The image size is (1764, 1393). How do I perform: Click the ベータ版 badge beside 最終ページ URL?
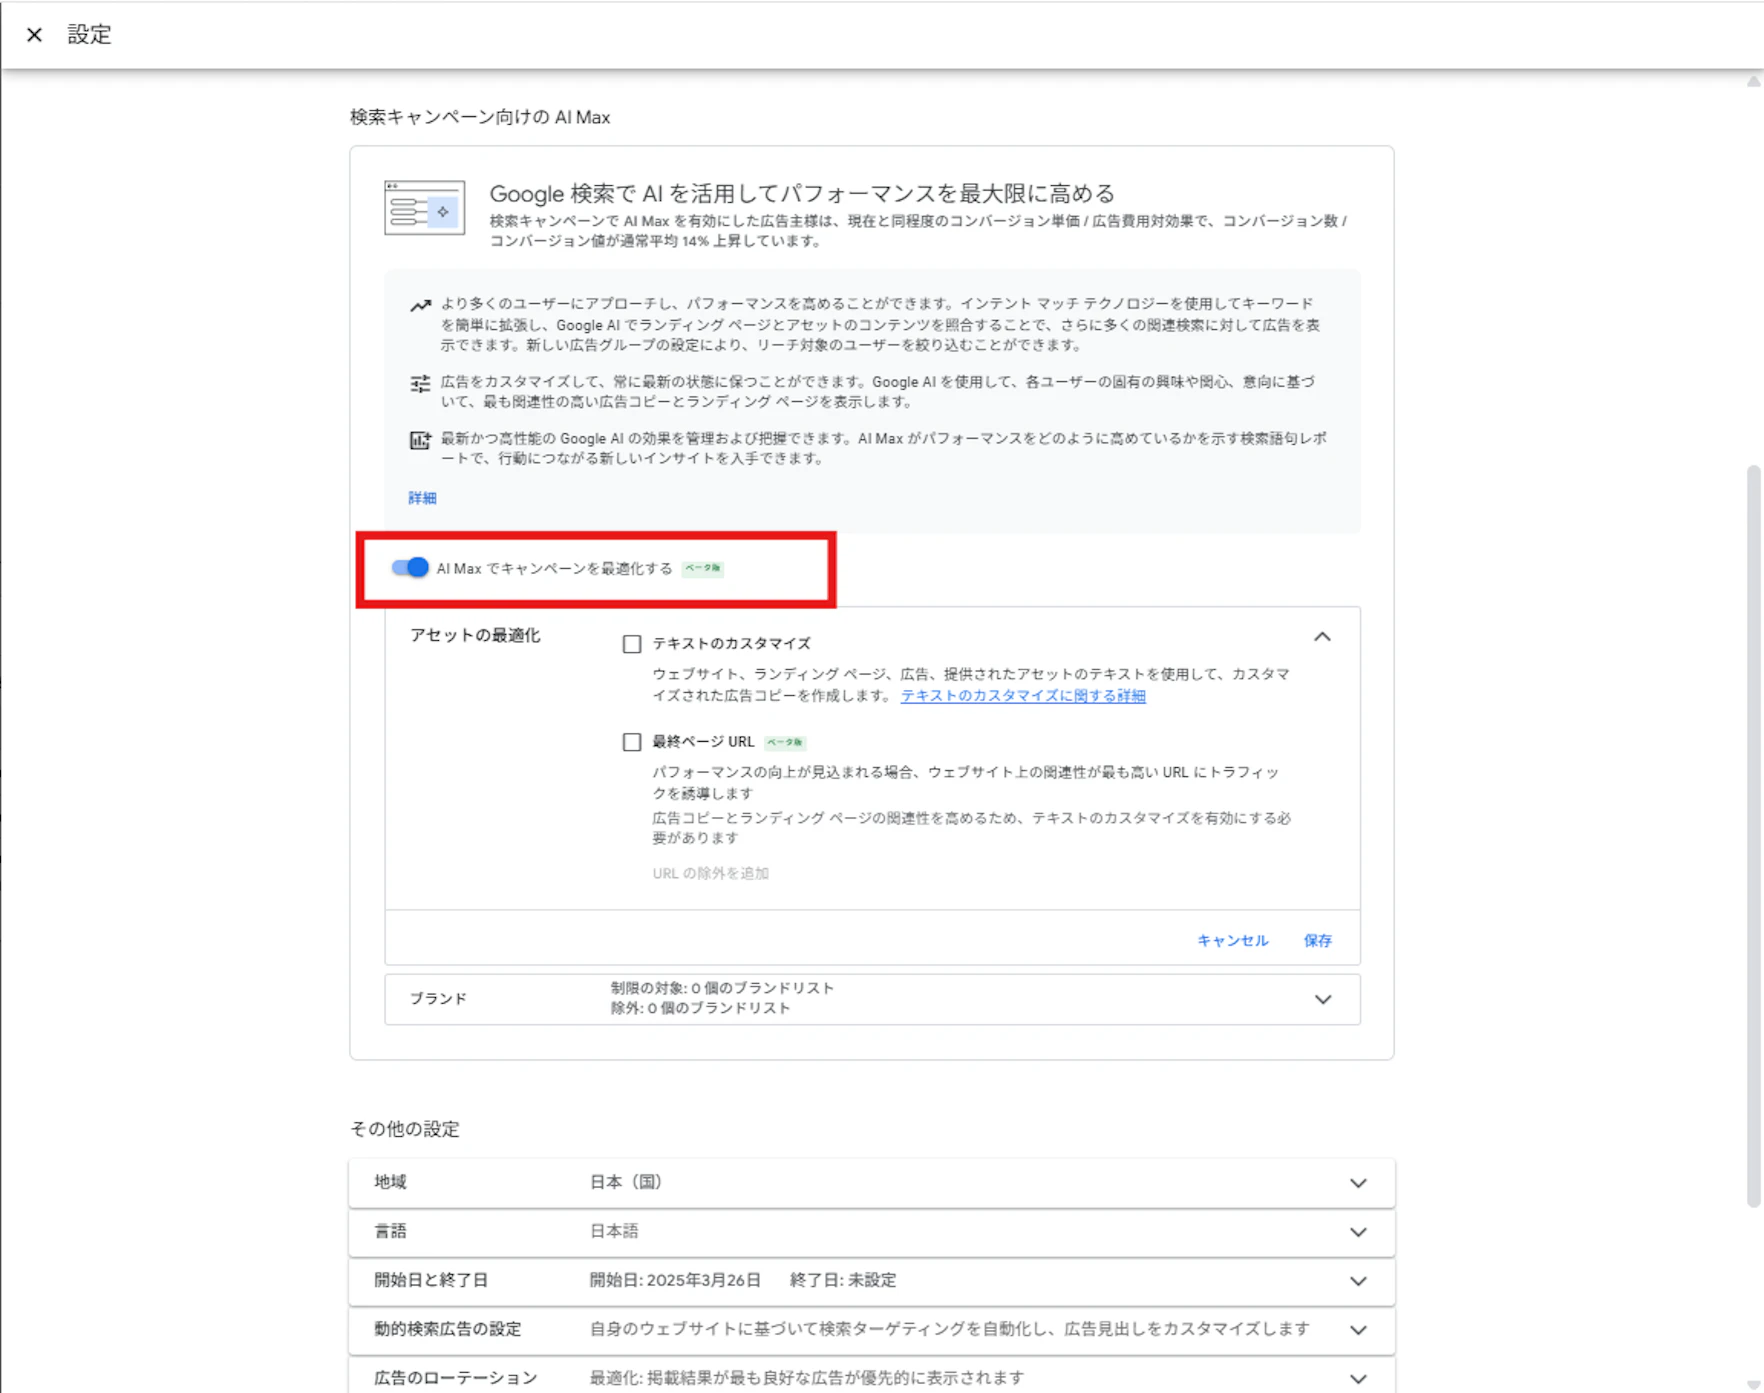click(785, 742)
